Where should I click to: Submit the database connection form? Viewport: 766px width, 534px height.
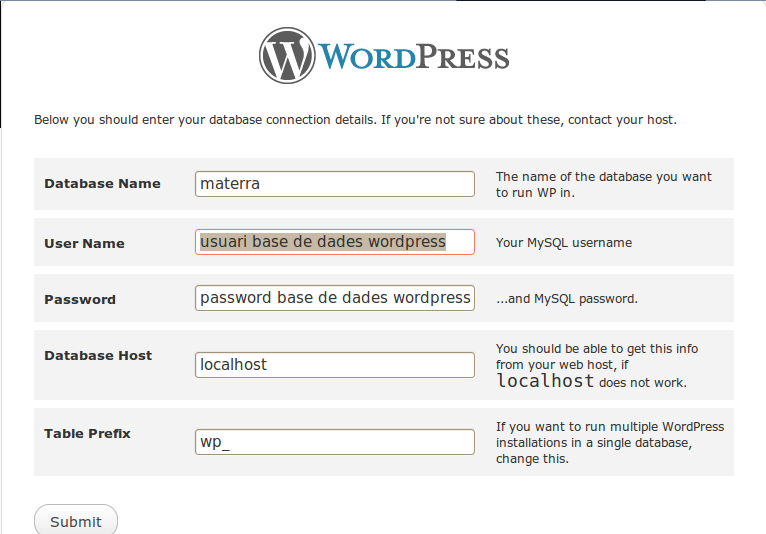tap(76, 520)
